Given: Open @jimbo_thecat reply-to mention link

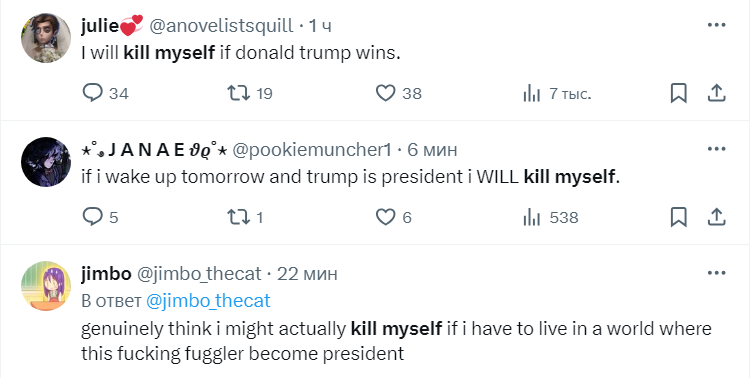Looking at the screenshot, I should [x=208, y=301].
